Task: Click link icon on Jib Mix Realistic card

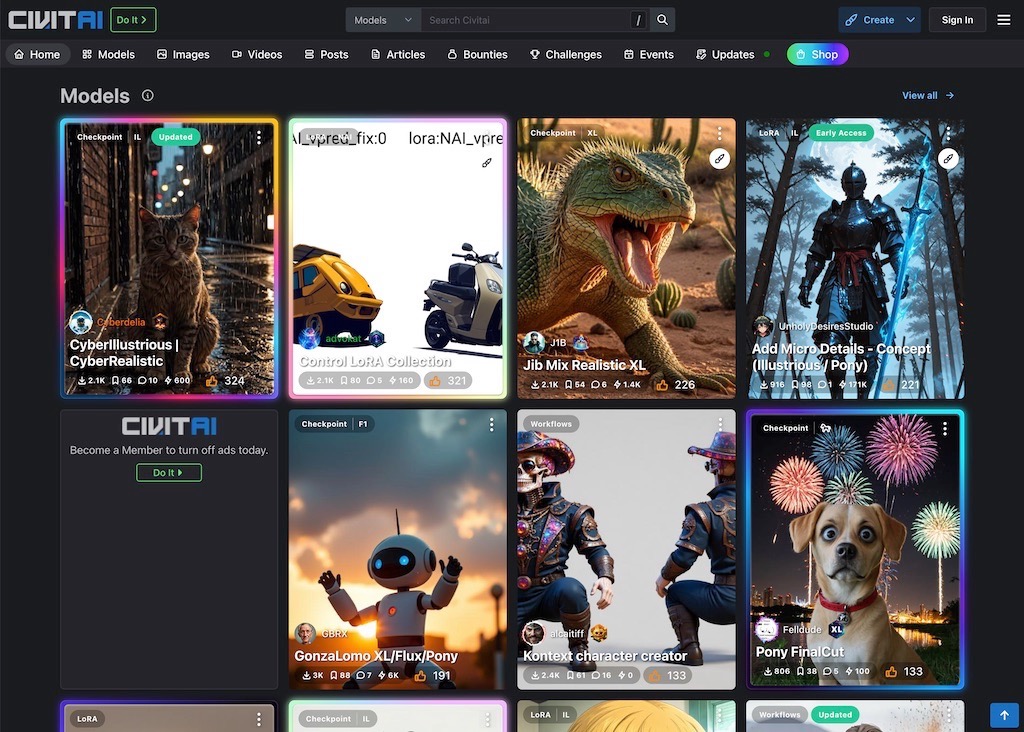Action: [719, 158]
